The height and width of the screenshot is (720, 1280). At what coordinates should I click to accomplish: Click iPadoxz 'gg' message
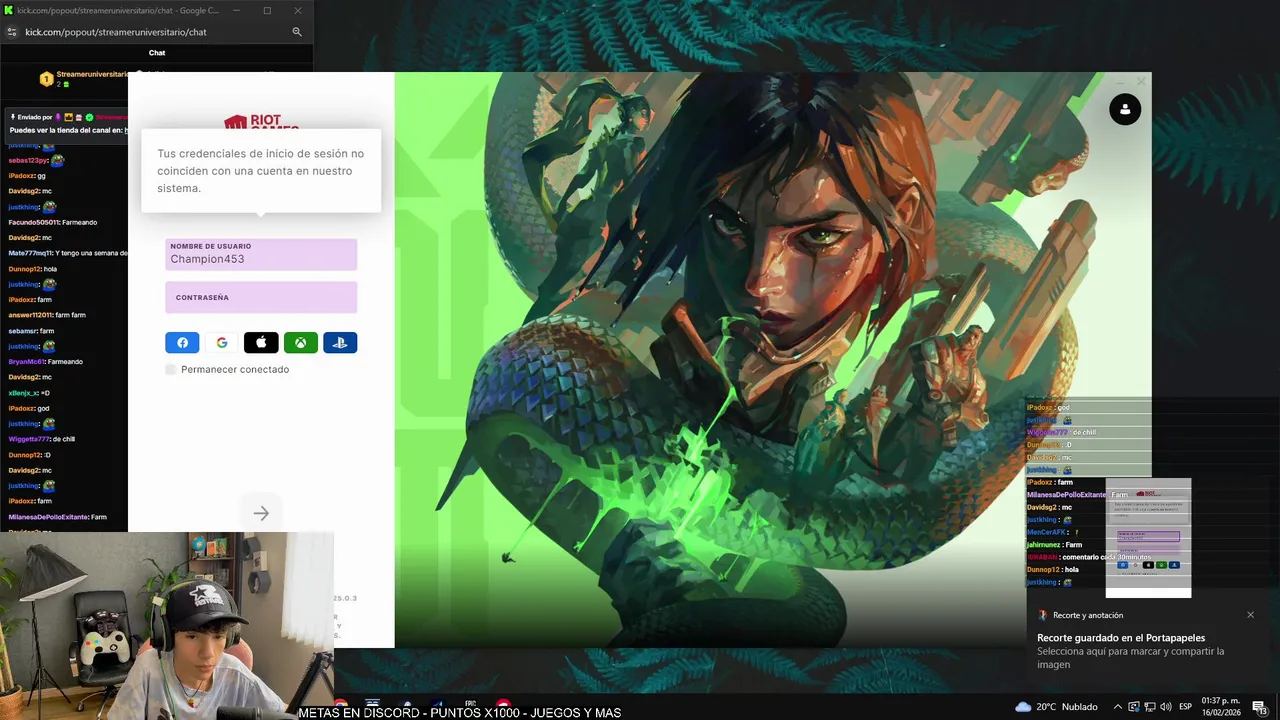(27, 176)
